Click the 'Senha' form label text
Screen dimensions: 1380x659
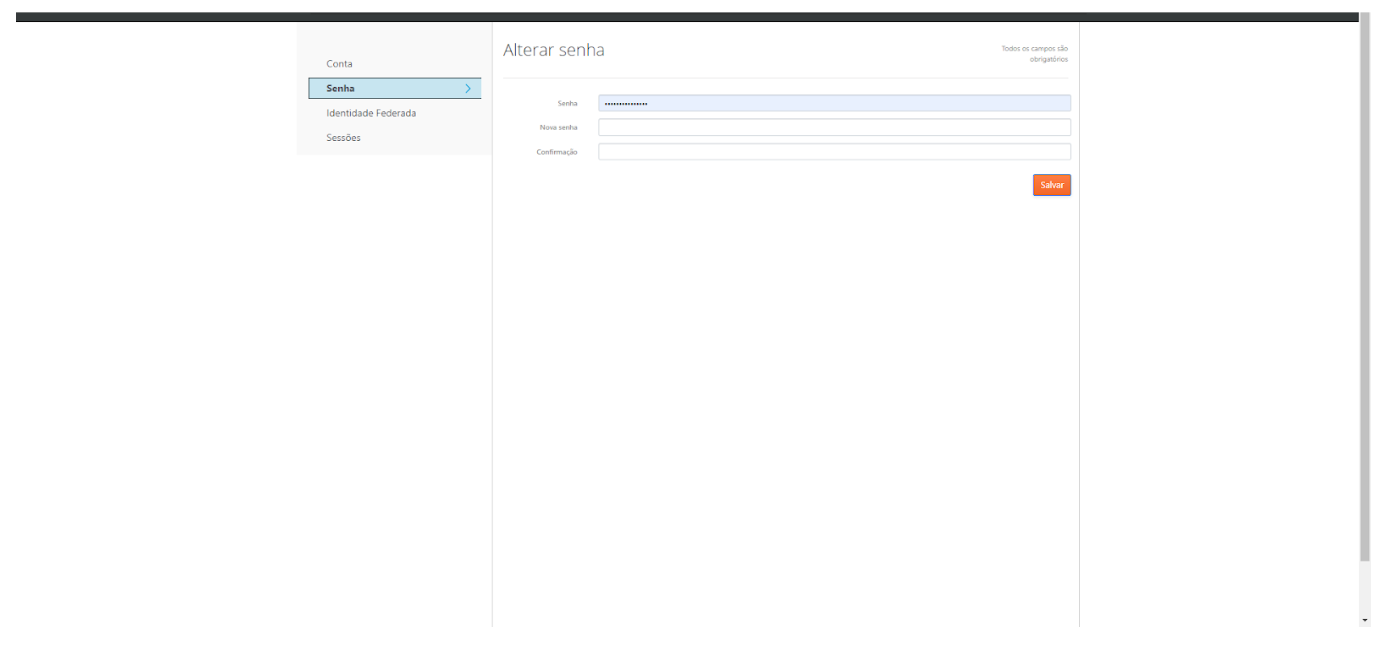click(567, 103)
